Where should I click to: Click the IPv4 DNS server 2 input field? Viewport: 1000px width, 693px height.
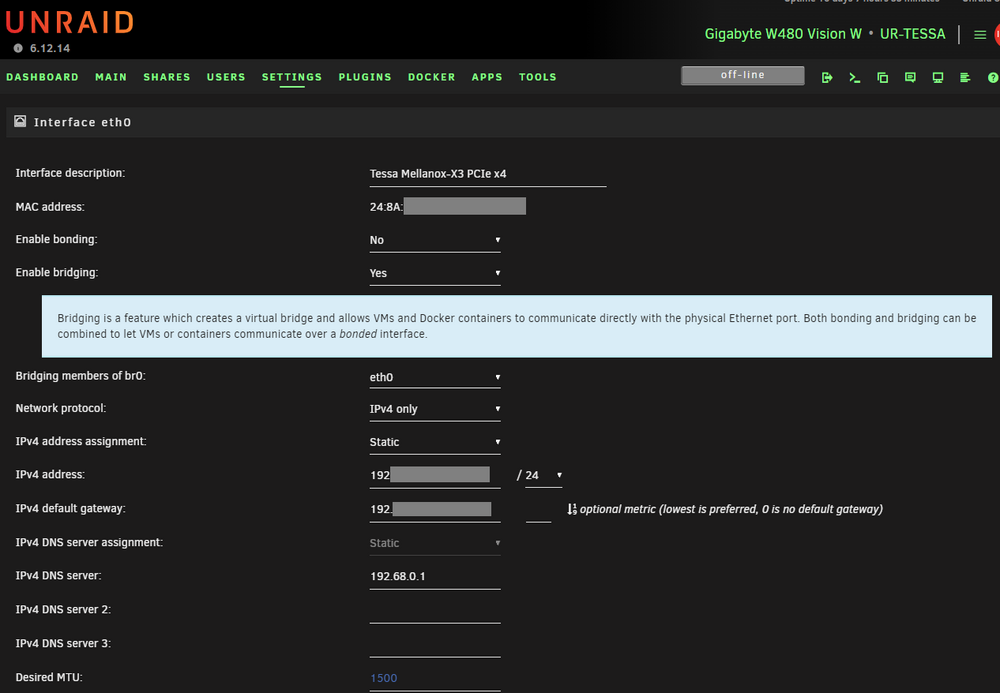click(435, 611)
